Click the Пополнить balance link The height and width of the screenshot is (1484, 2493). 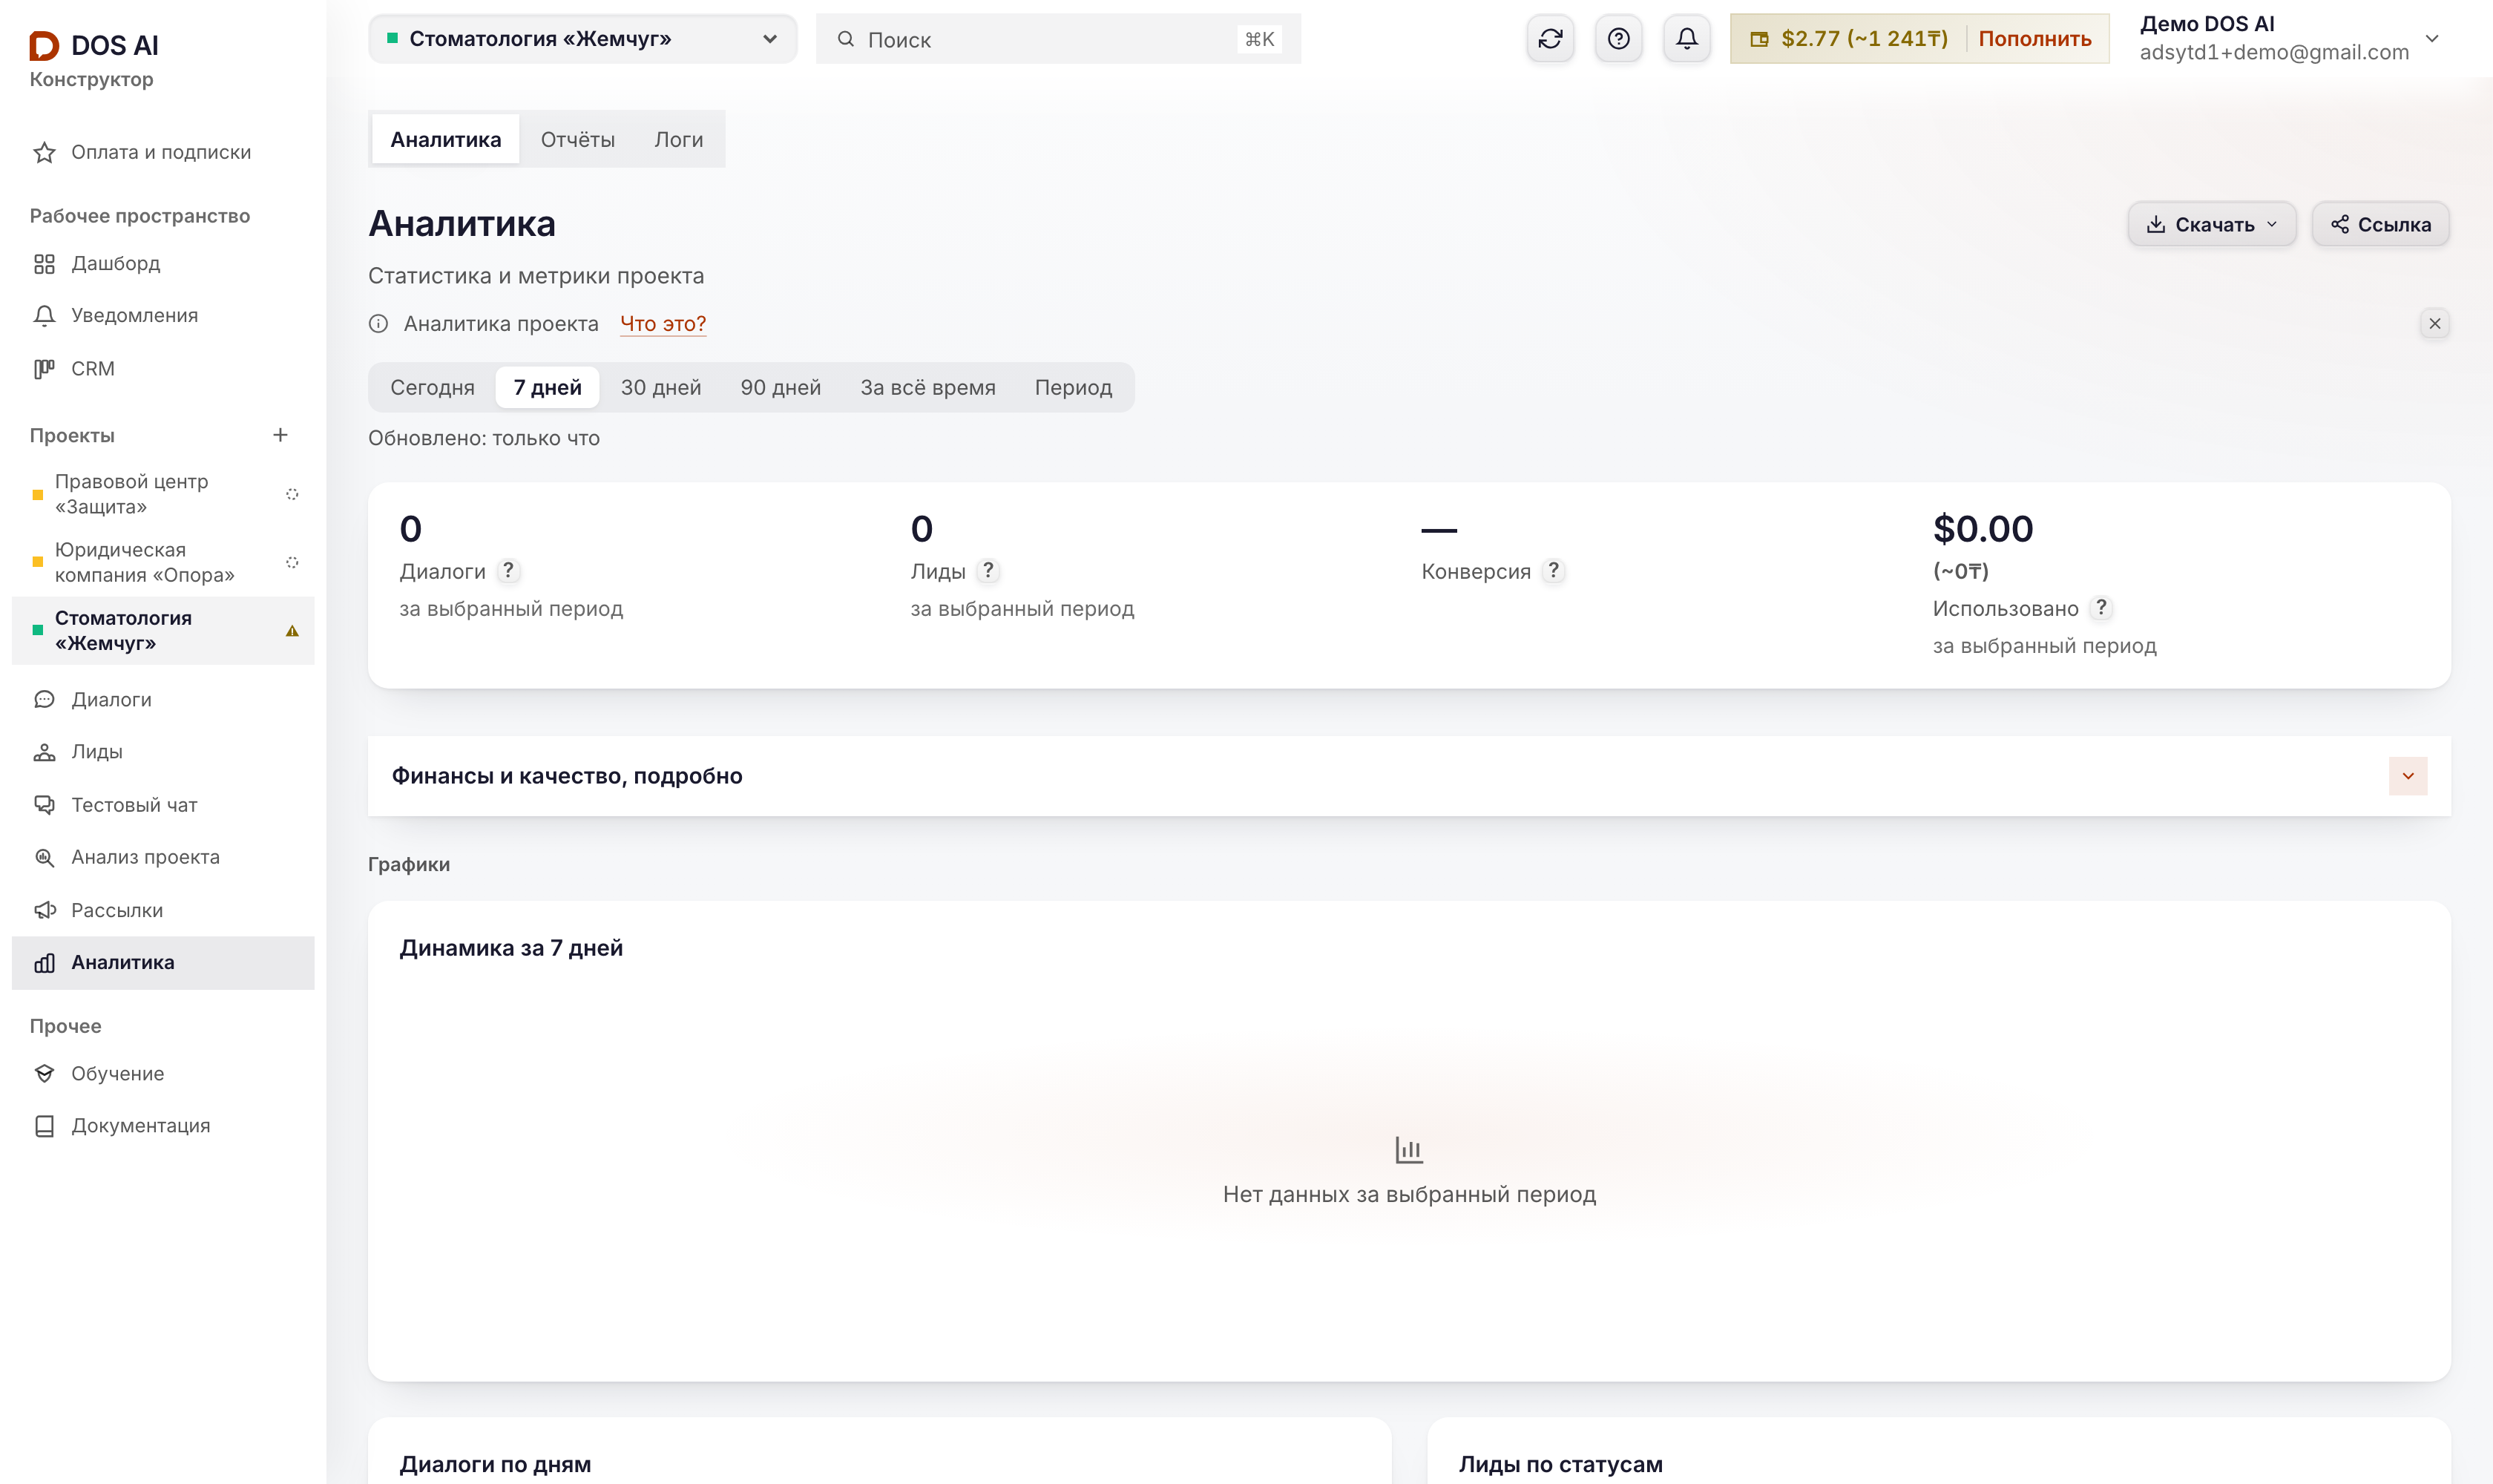pos(2034,39)
